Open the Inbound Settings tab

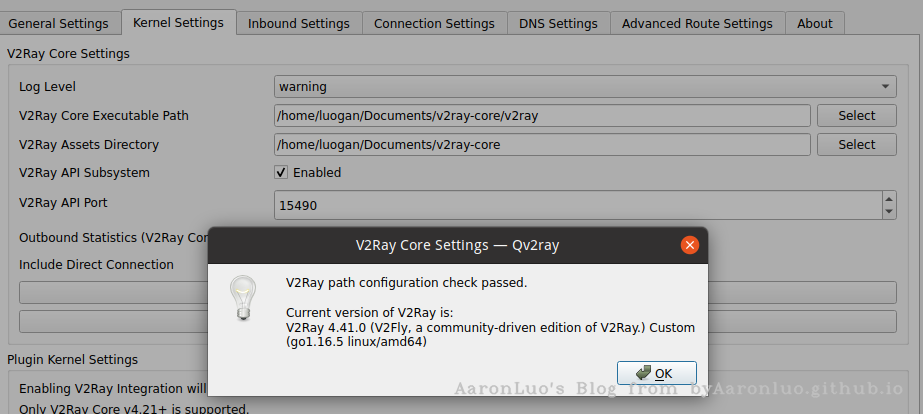[x=299, y=23]
